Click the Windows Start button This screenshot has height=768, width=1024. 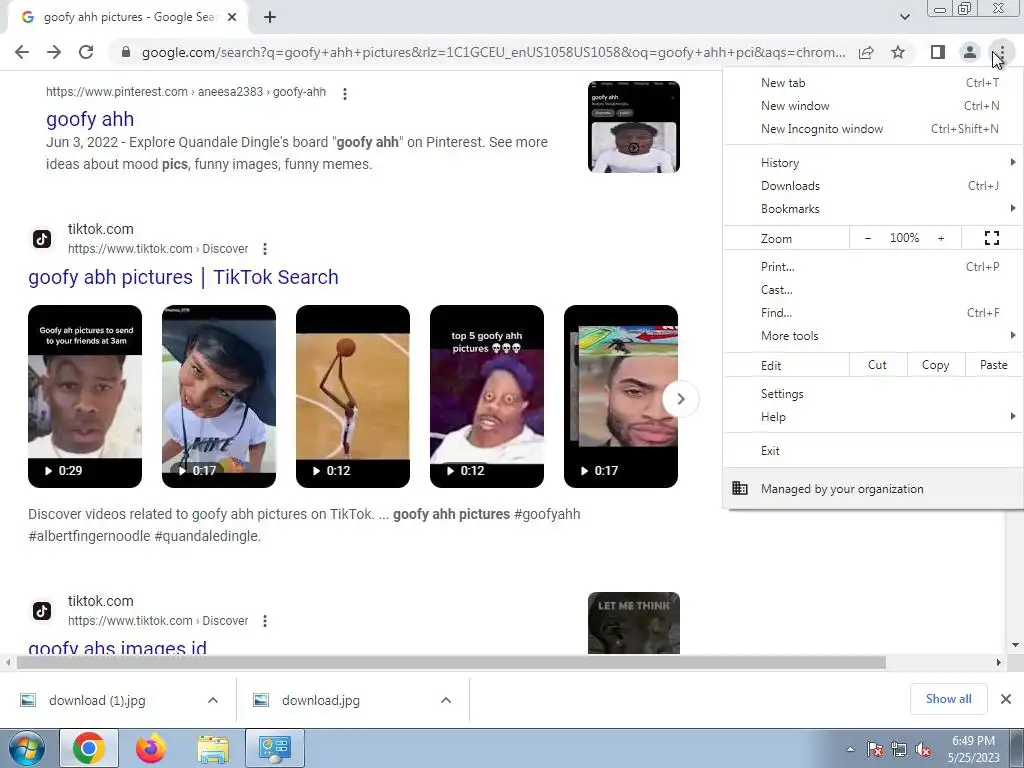click(27, 748)
